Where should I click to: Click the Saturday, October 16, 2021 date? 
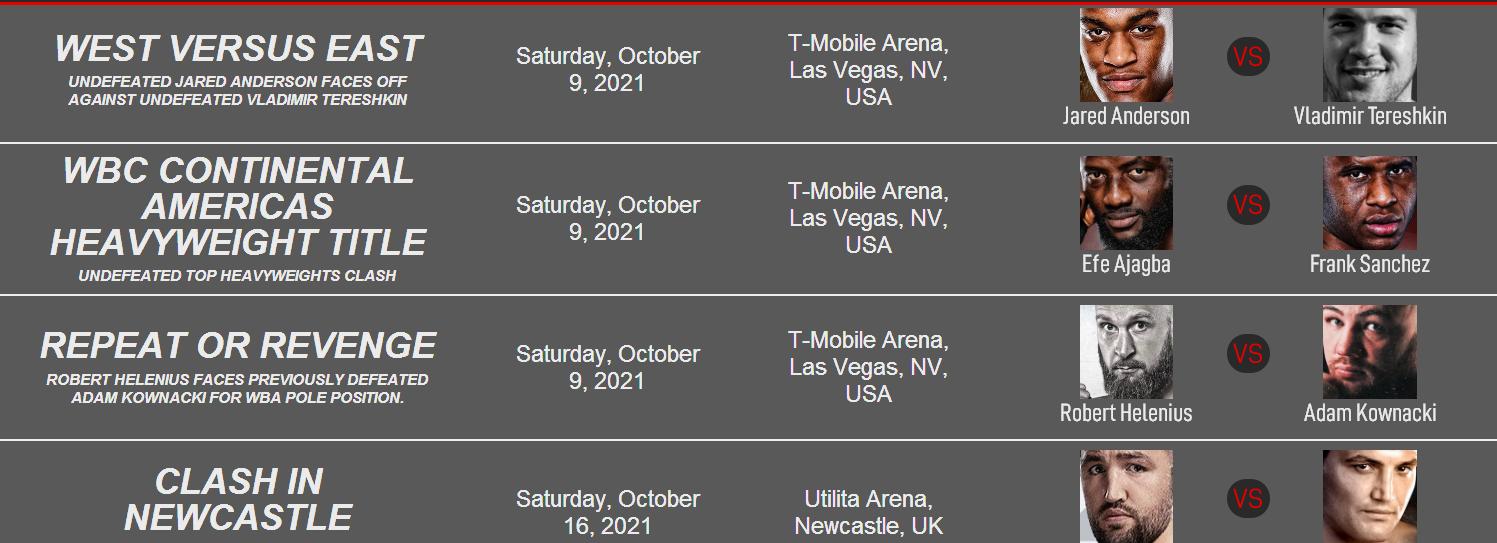(x=608, y=512)
